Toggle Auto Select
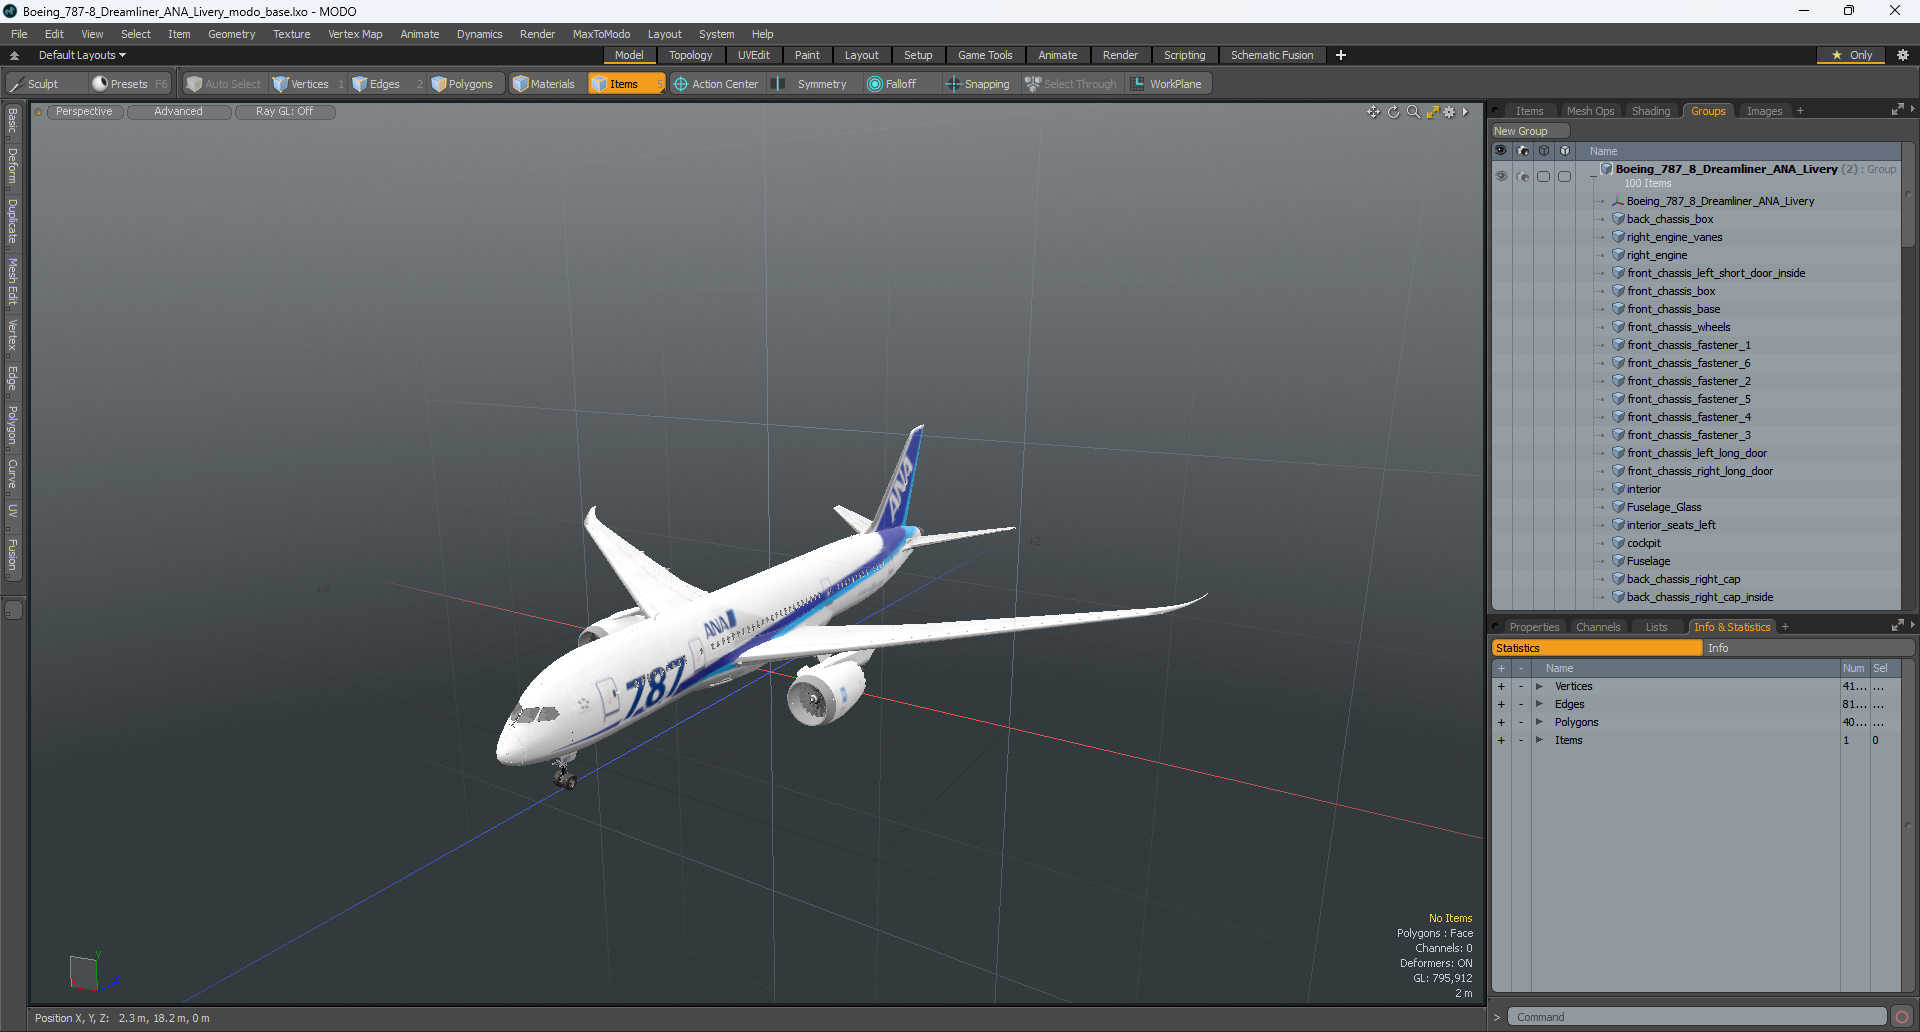The image size is (1920, 1032). (223, 84)
